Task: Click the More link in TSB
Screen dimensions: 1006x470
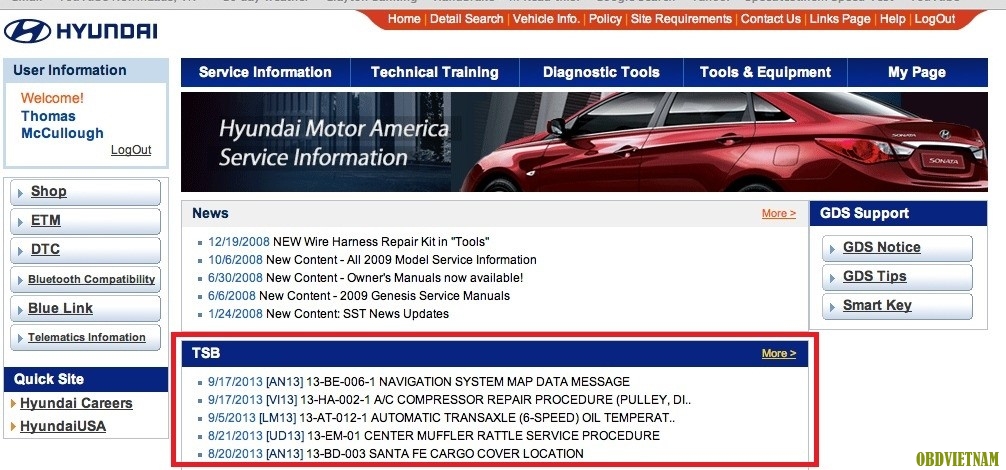Action: point(779,353)
